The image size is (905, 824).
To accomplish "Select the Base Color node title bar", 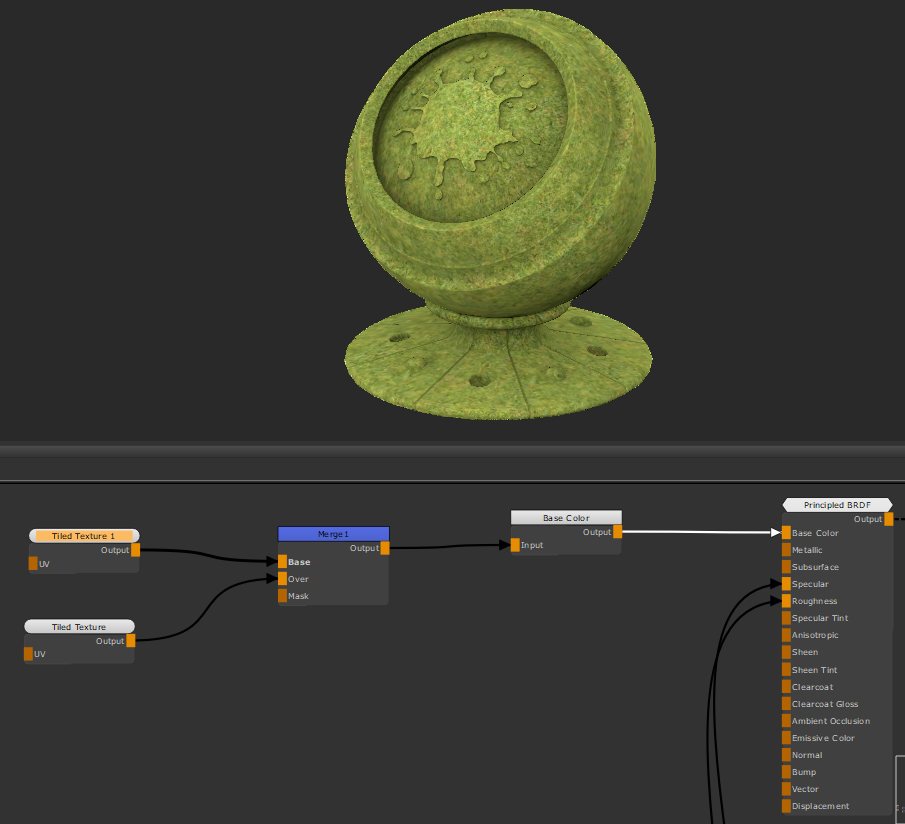I will pos(566,518).
